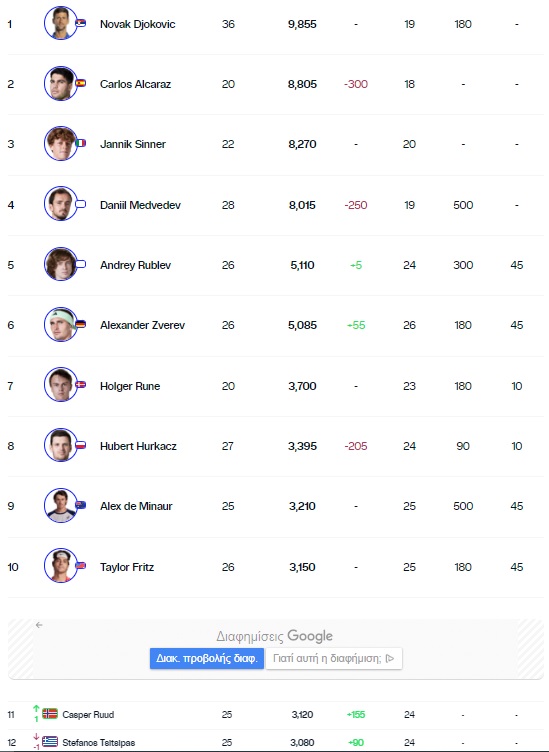Click the green up arrow beside rank 11
The width and height of the screenshot is (549, 752).
(36, 709)
